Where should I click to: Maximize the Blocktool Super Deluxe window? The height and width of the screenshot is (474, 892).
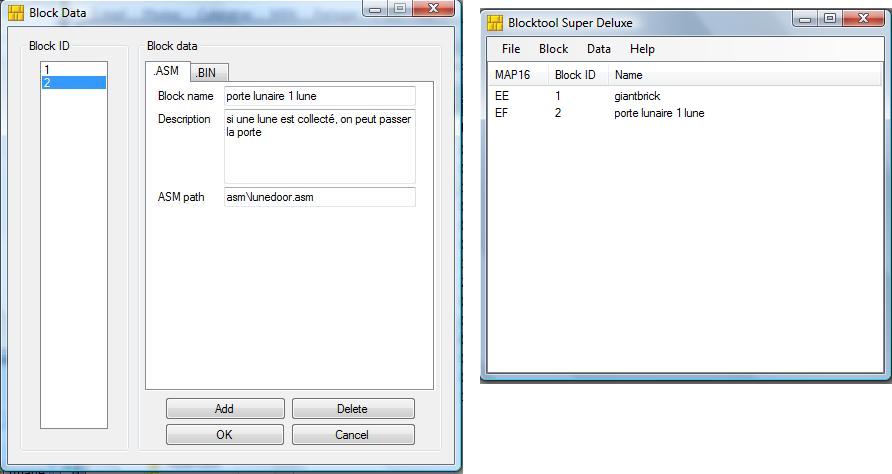click(x=831, y=18)
